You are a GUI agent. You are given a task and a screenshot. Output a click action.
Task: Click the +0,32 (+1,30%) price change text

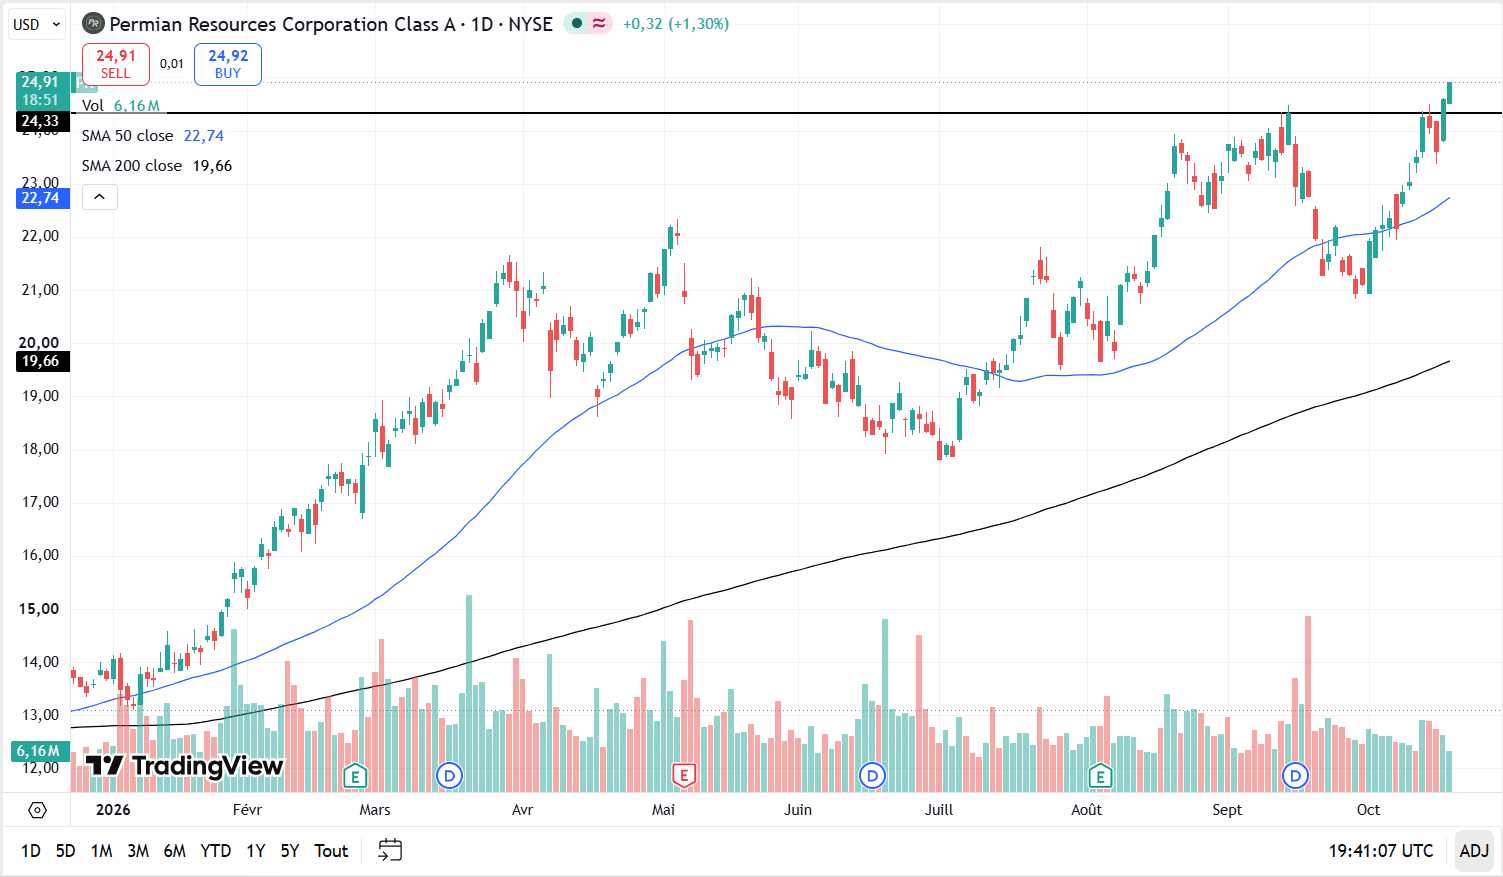(676, 24)
